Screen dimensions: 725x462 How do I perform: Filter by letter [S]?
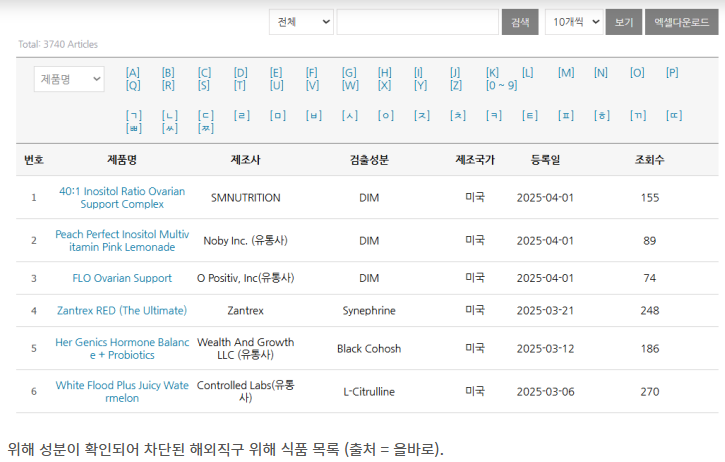(204, 86)
